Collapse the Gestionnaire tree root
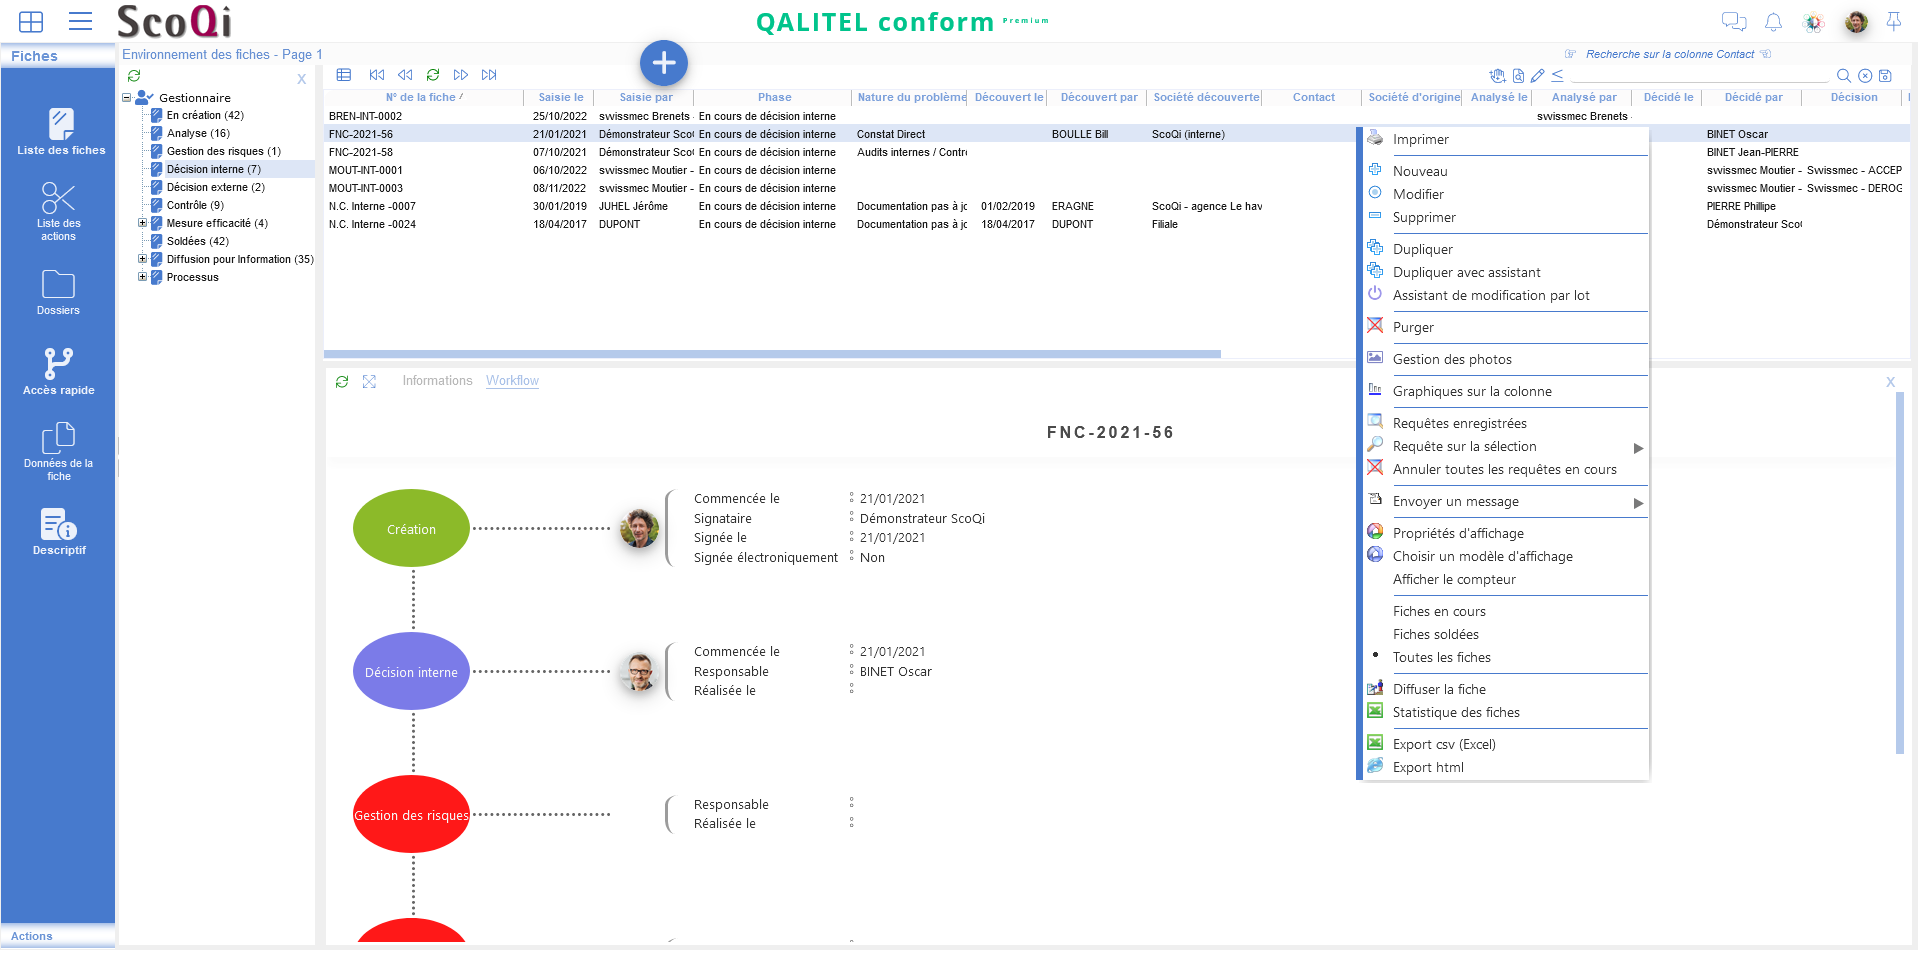 [127, 98]
